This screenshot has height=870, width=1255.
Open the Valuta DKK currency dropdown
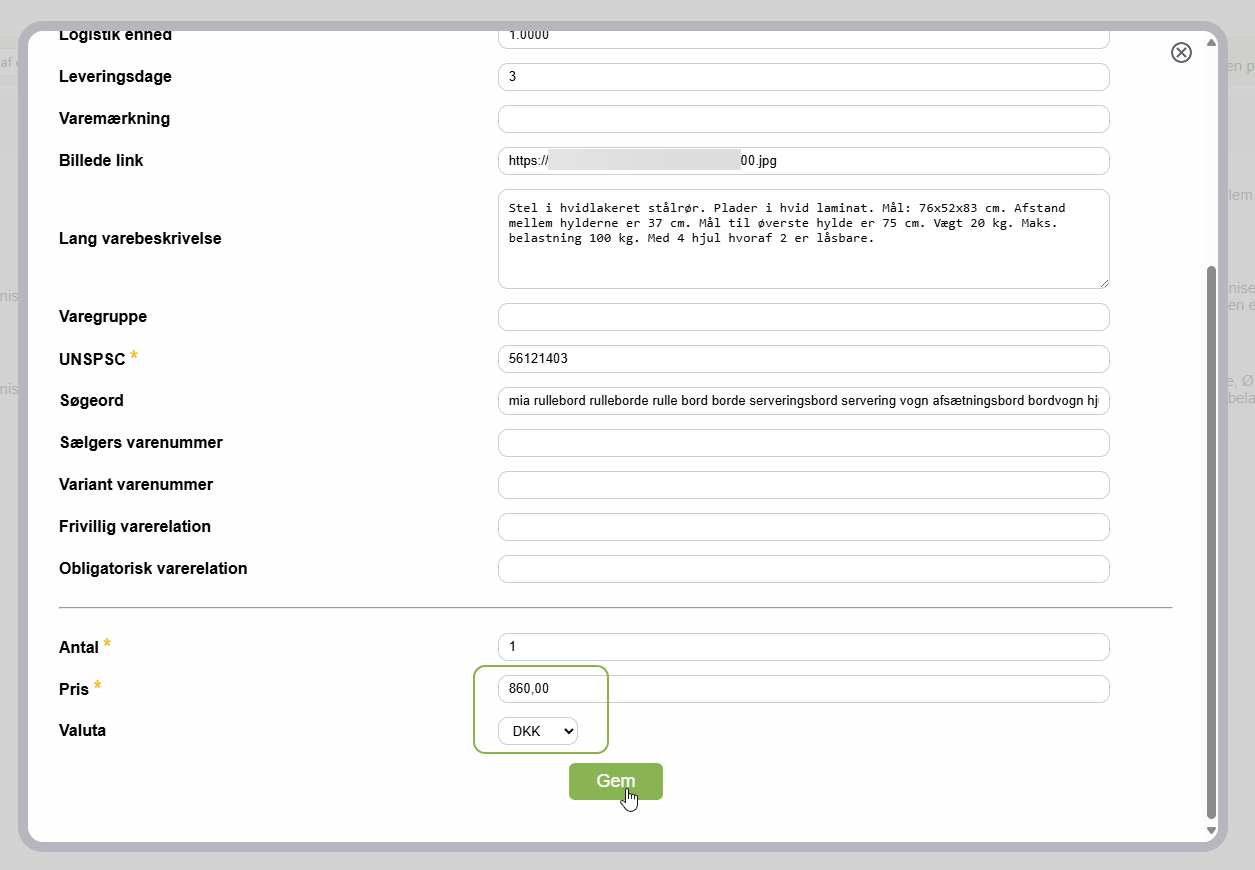[x=538, y=731]
